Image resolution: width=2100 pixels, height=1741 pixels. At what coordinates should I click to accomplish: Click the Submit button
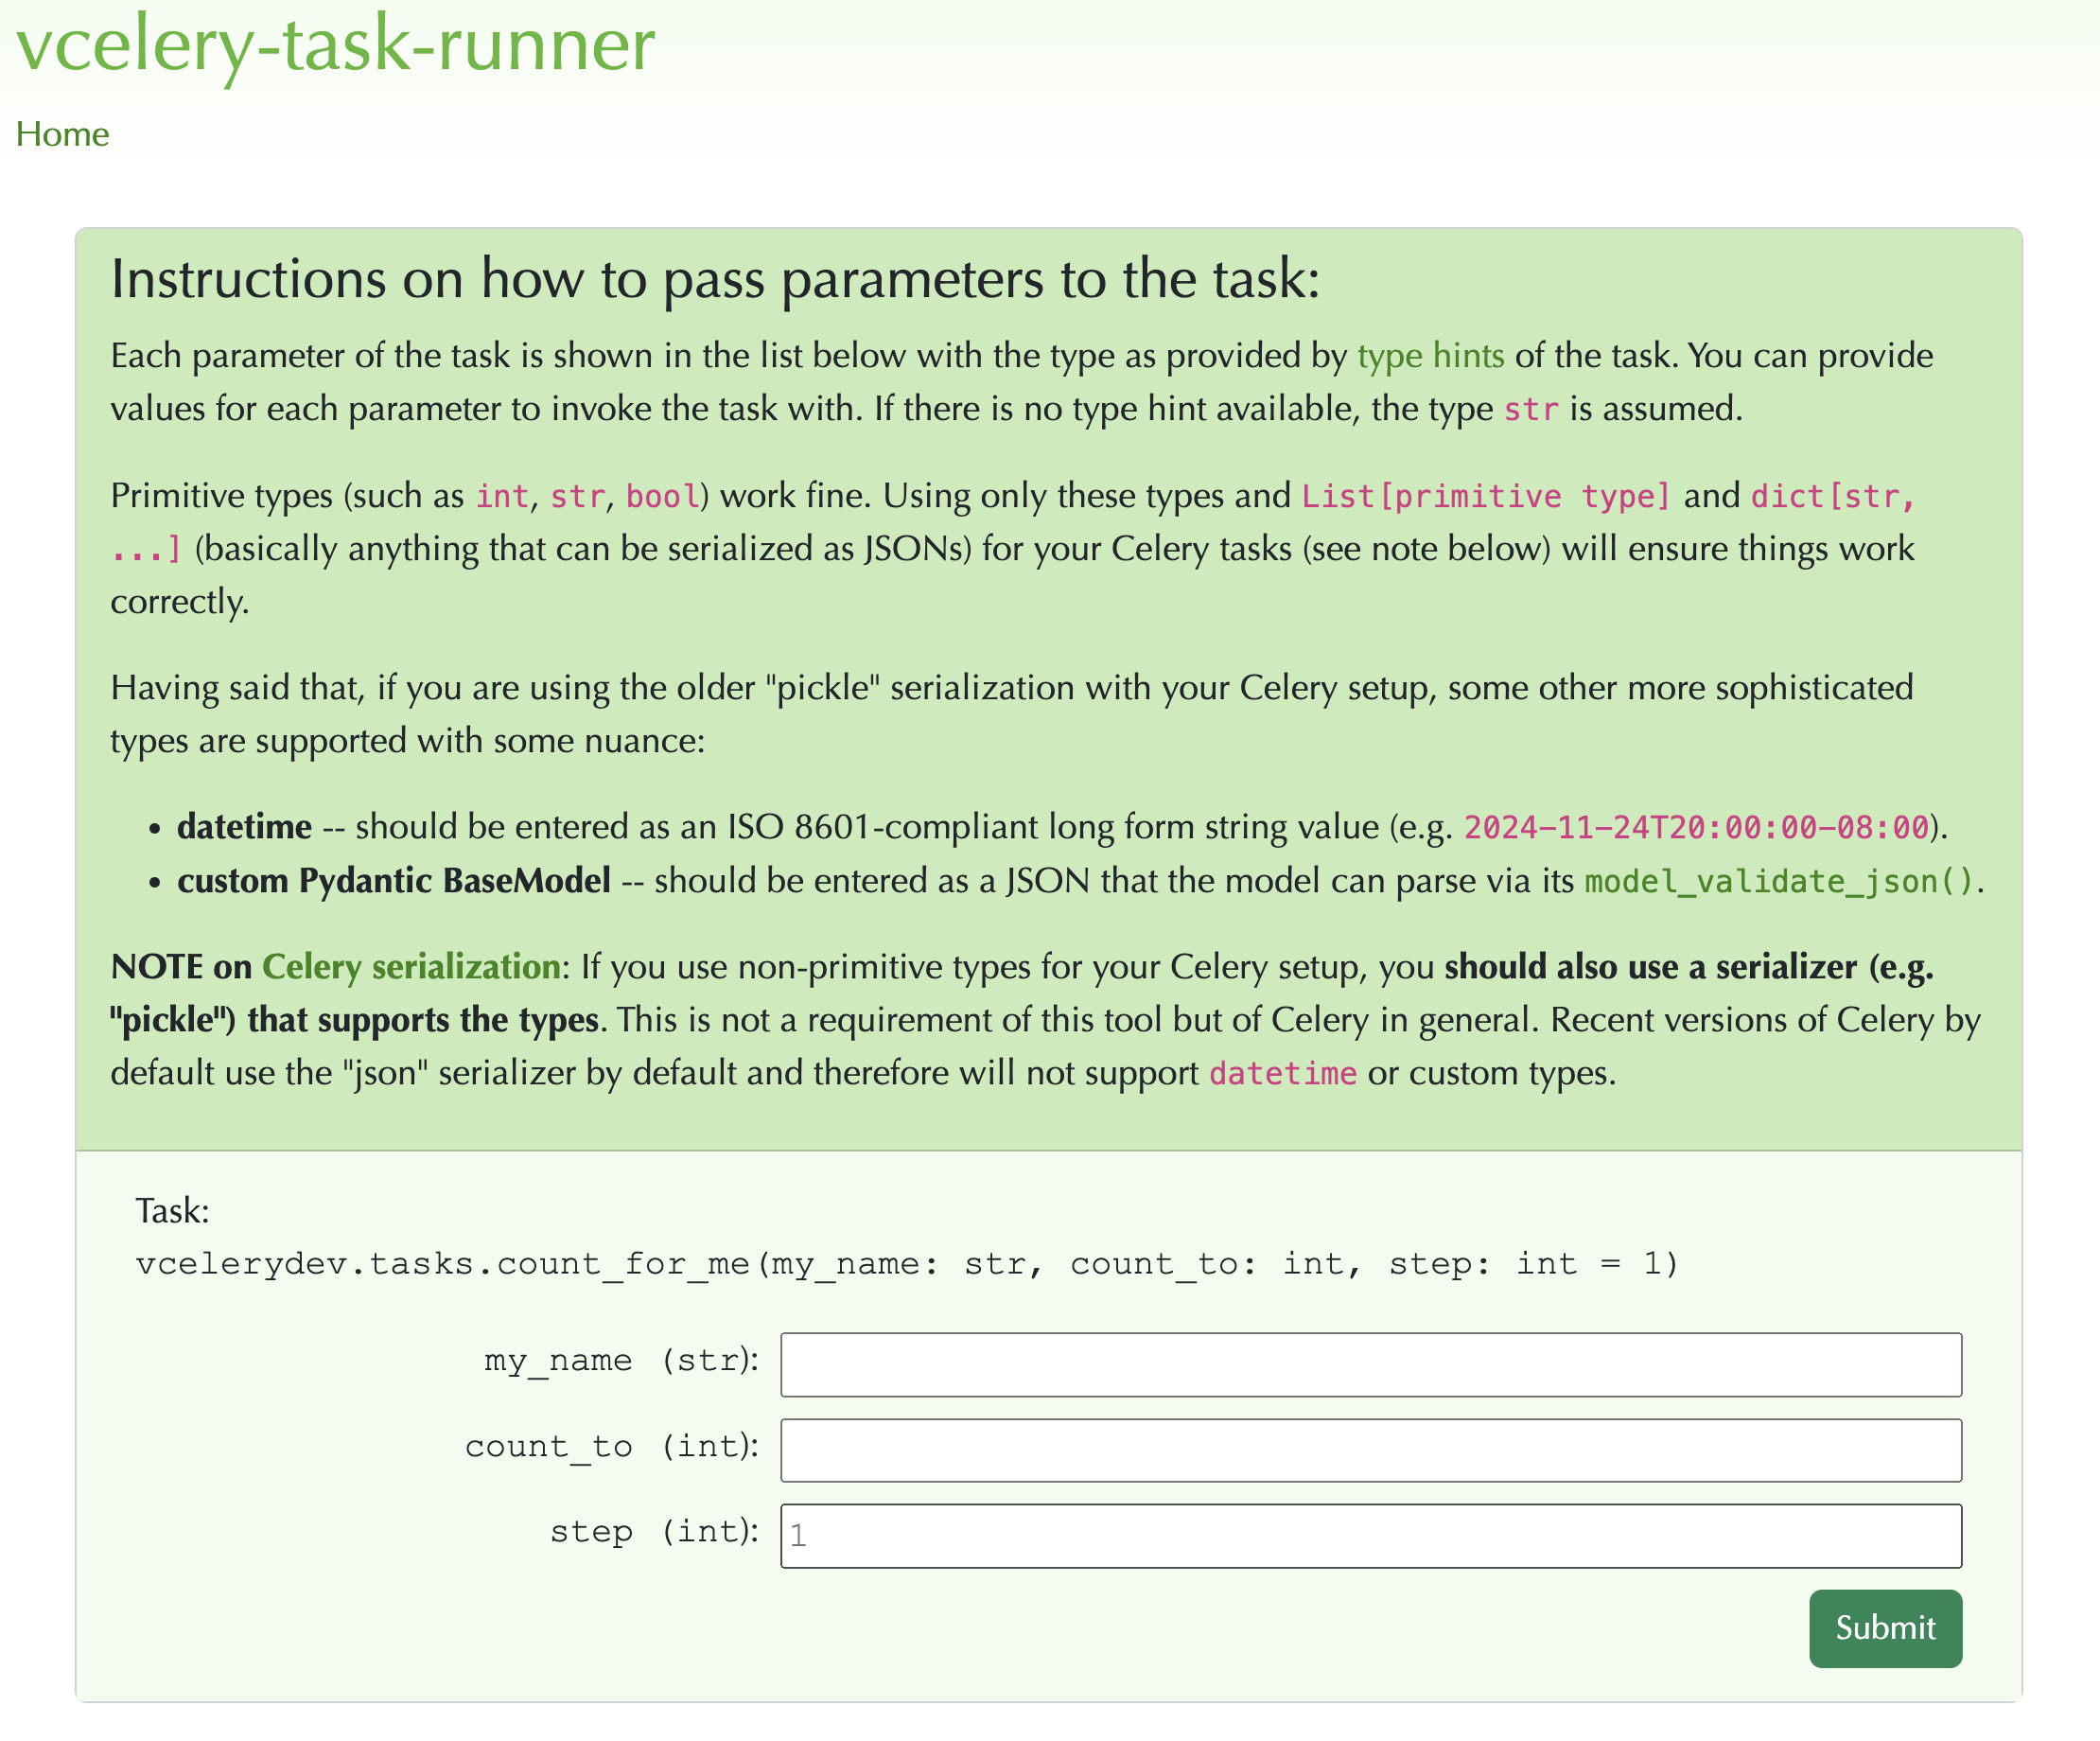[x=1884, y=1628]
